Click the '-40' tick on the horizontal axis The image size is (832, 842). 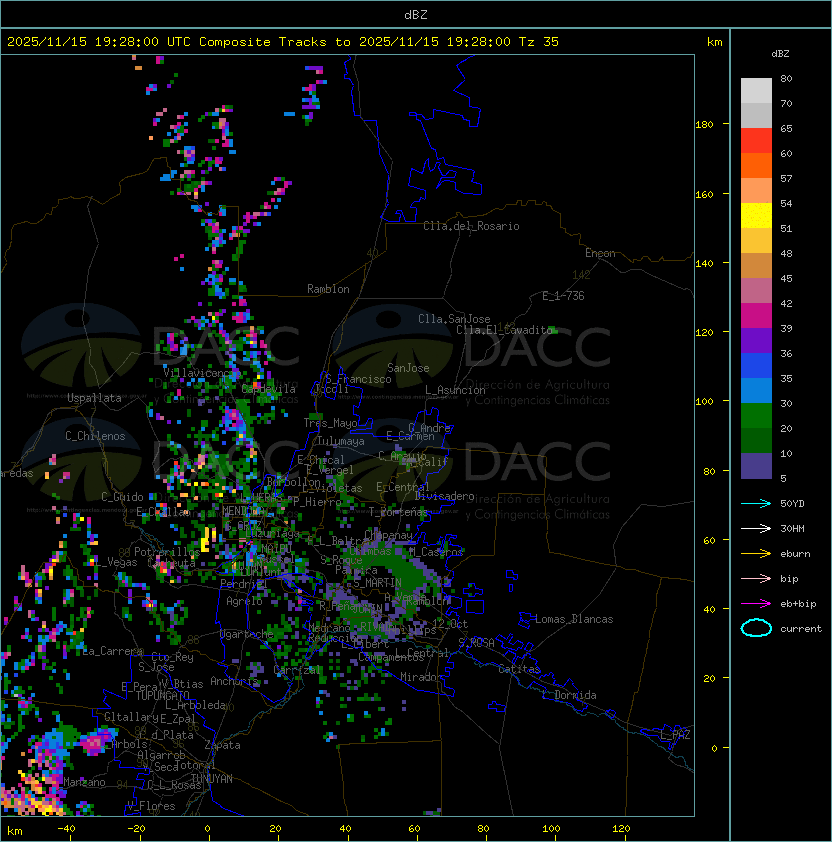[x=66, y=829]
